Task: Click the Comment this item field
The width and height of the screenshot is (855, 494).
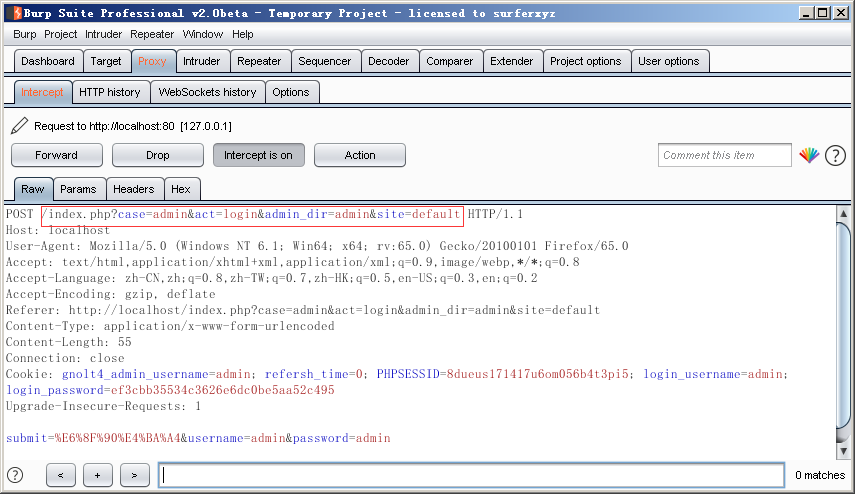Action: coord(725,155)
